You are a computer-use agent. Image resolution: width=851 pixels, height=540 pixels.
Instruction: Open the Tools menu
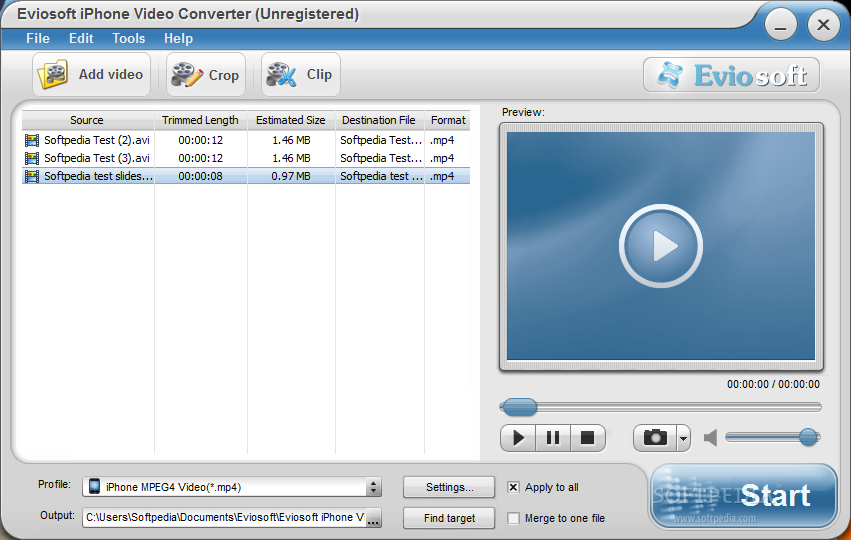[x=129, y=39]
